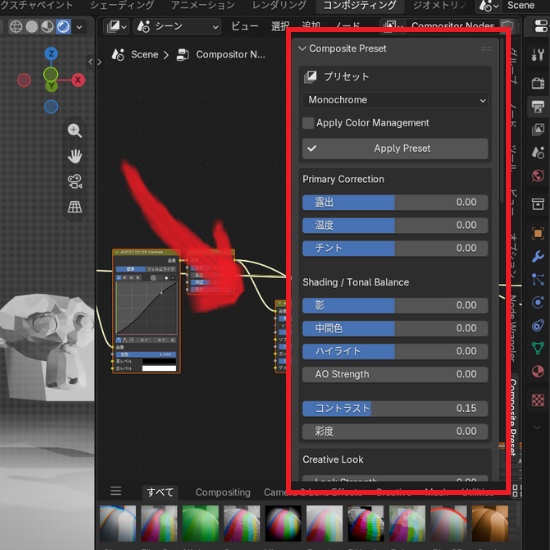Collapse the Composite Preset panel
Image resolution: width=550 pixels, height=550 pixels.
pos(302,48)
